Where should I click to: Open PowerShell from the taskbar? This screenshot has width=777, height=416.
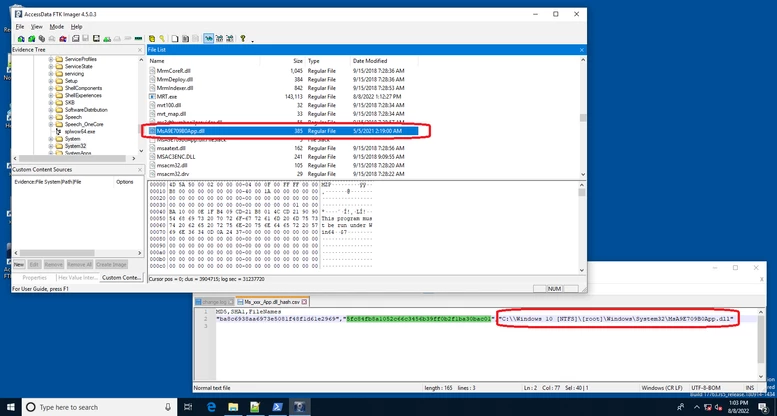tap(277, 407)
